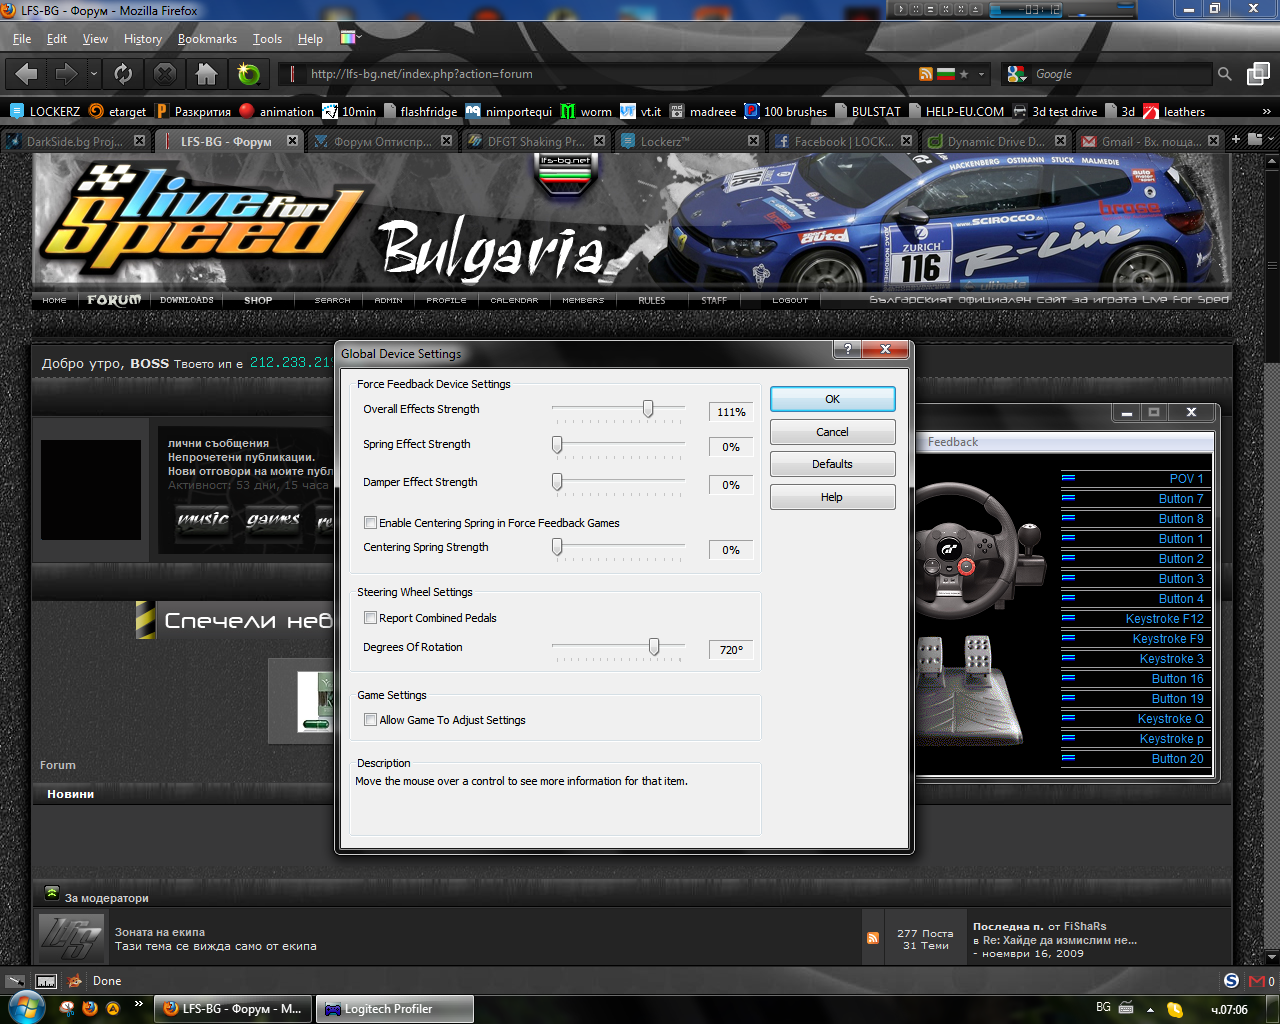Click the Defaults button
The height and width of the screenshot is (1024, 1280).
coord(832,464)
